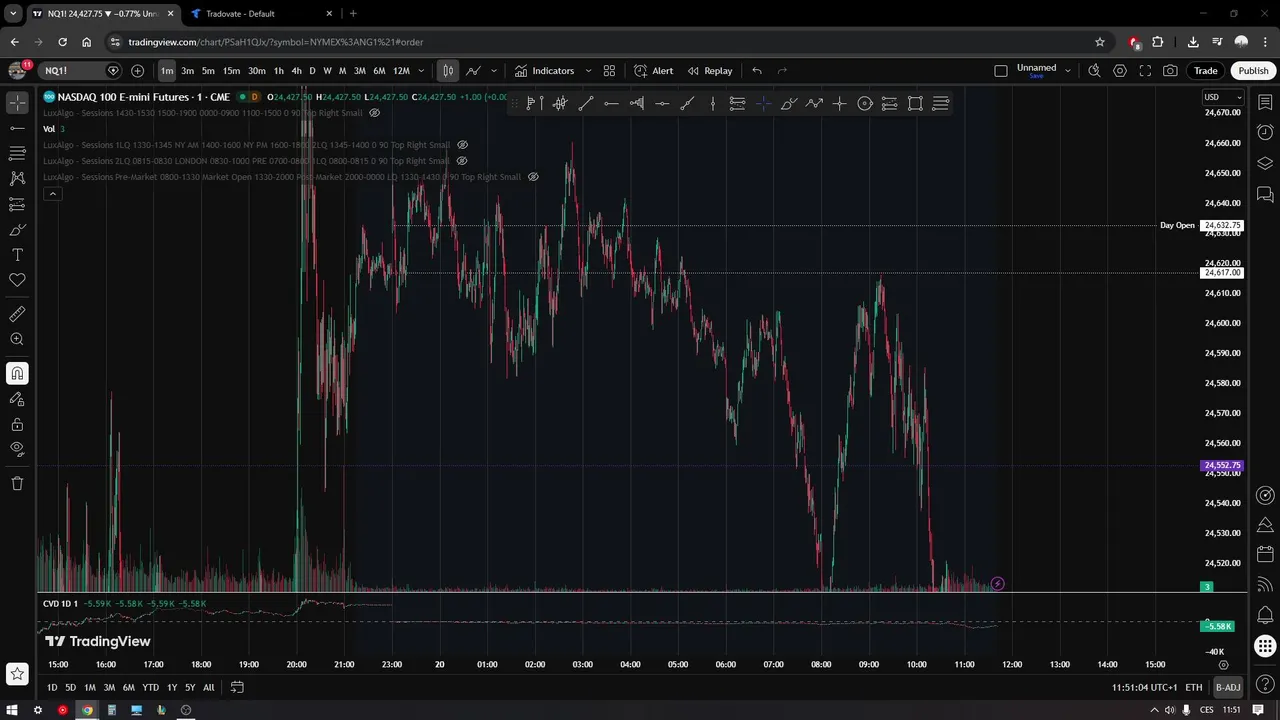
Task: Select the crosshair cursor tool in left sidebar
Action: 17,103
